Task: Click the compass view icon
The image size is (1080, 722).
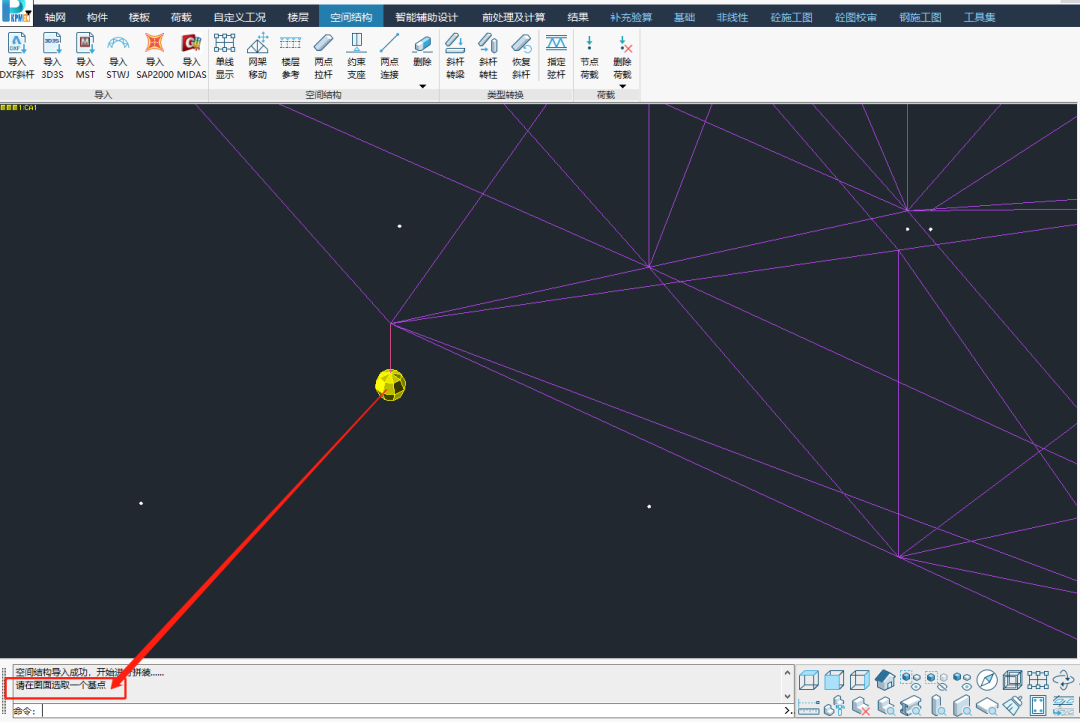Action: (x=987, y=681)
